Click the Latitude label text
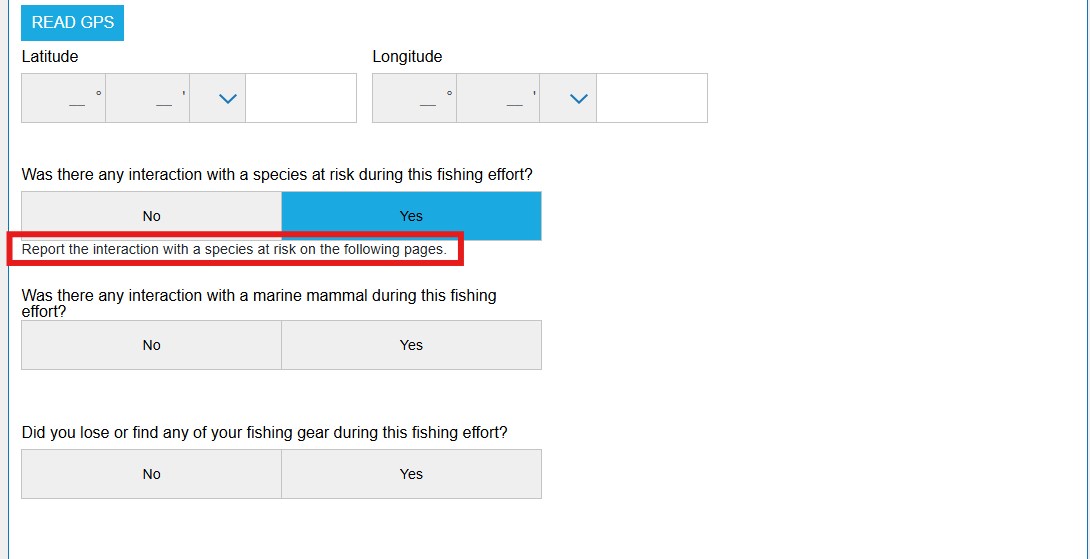 pyautogui.click(x=50, y=57)
